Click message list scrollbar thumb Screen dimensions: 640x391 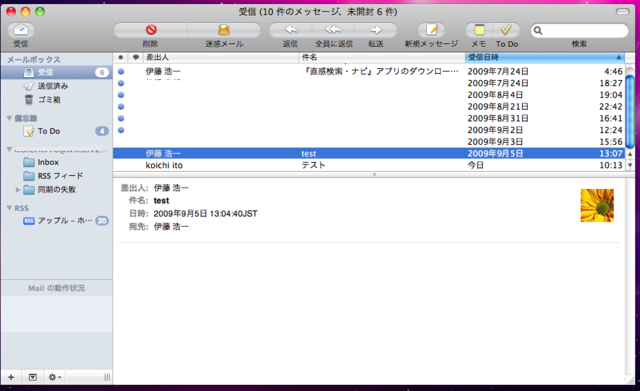click(630, 112)
